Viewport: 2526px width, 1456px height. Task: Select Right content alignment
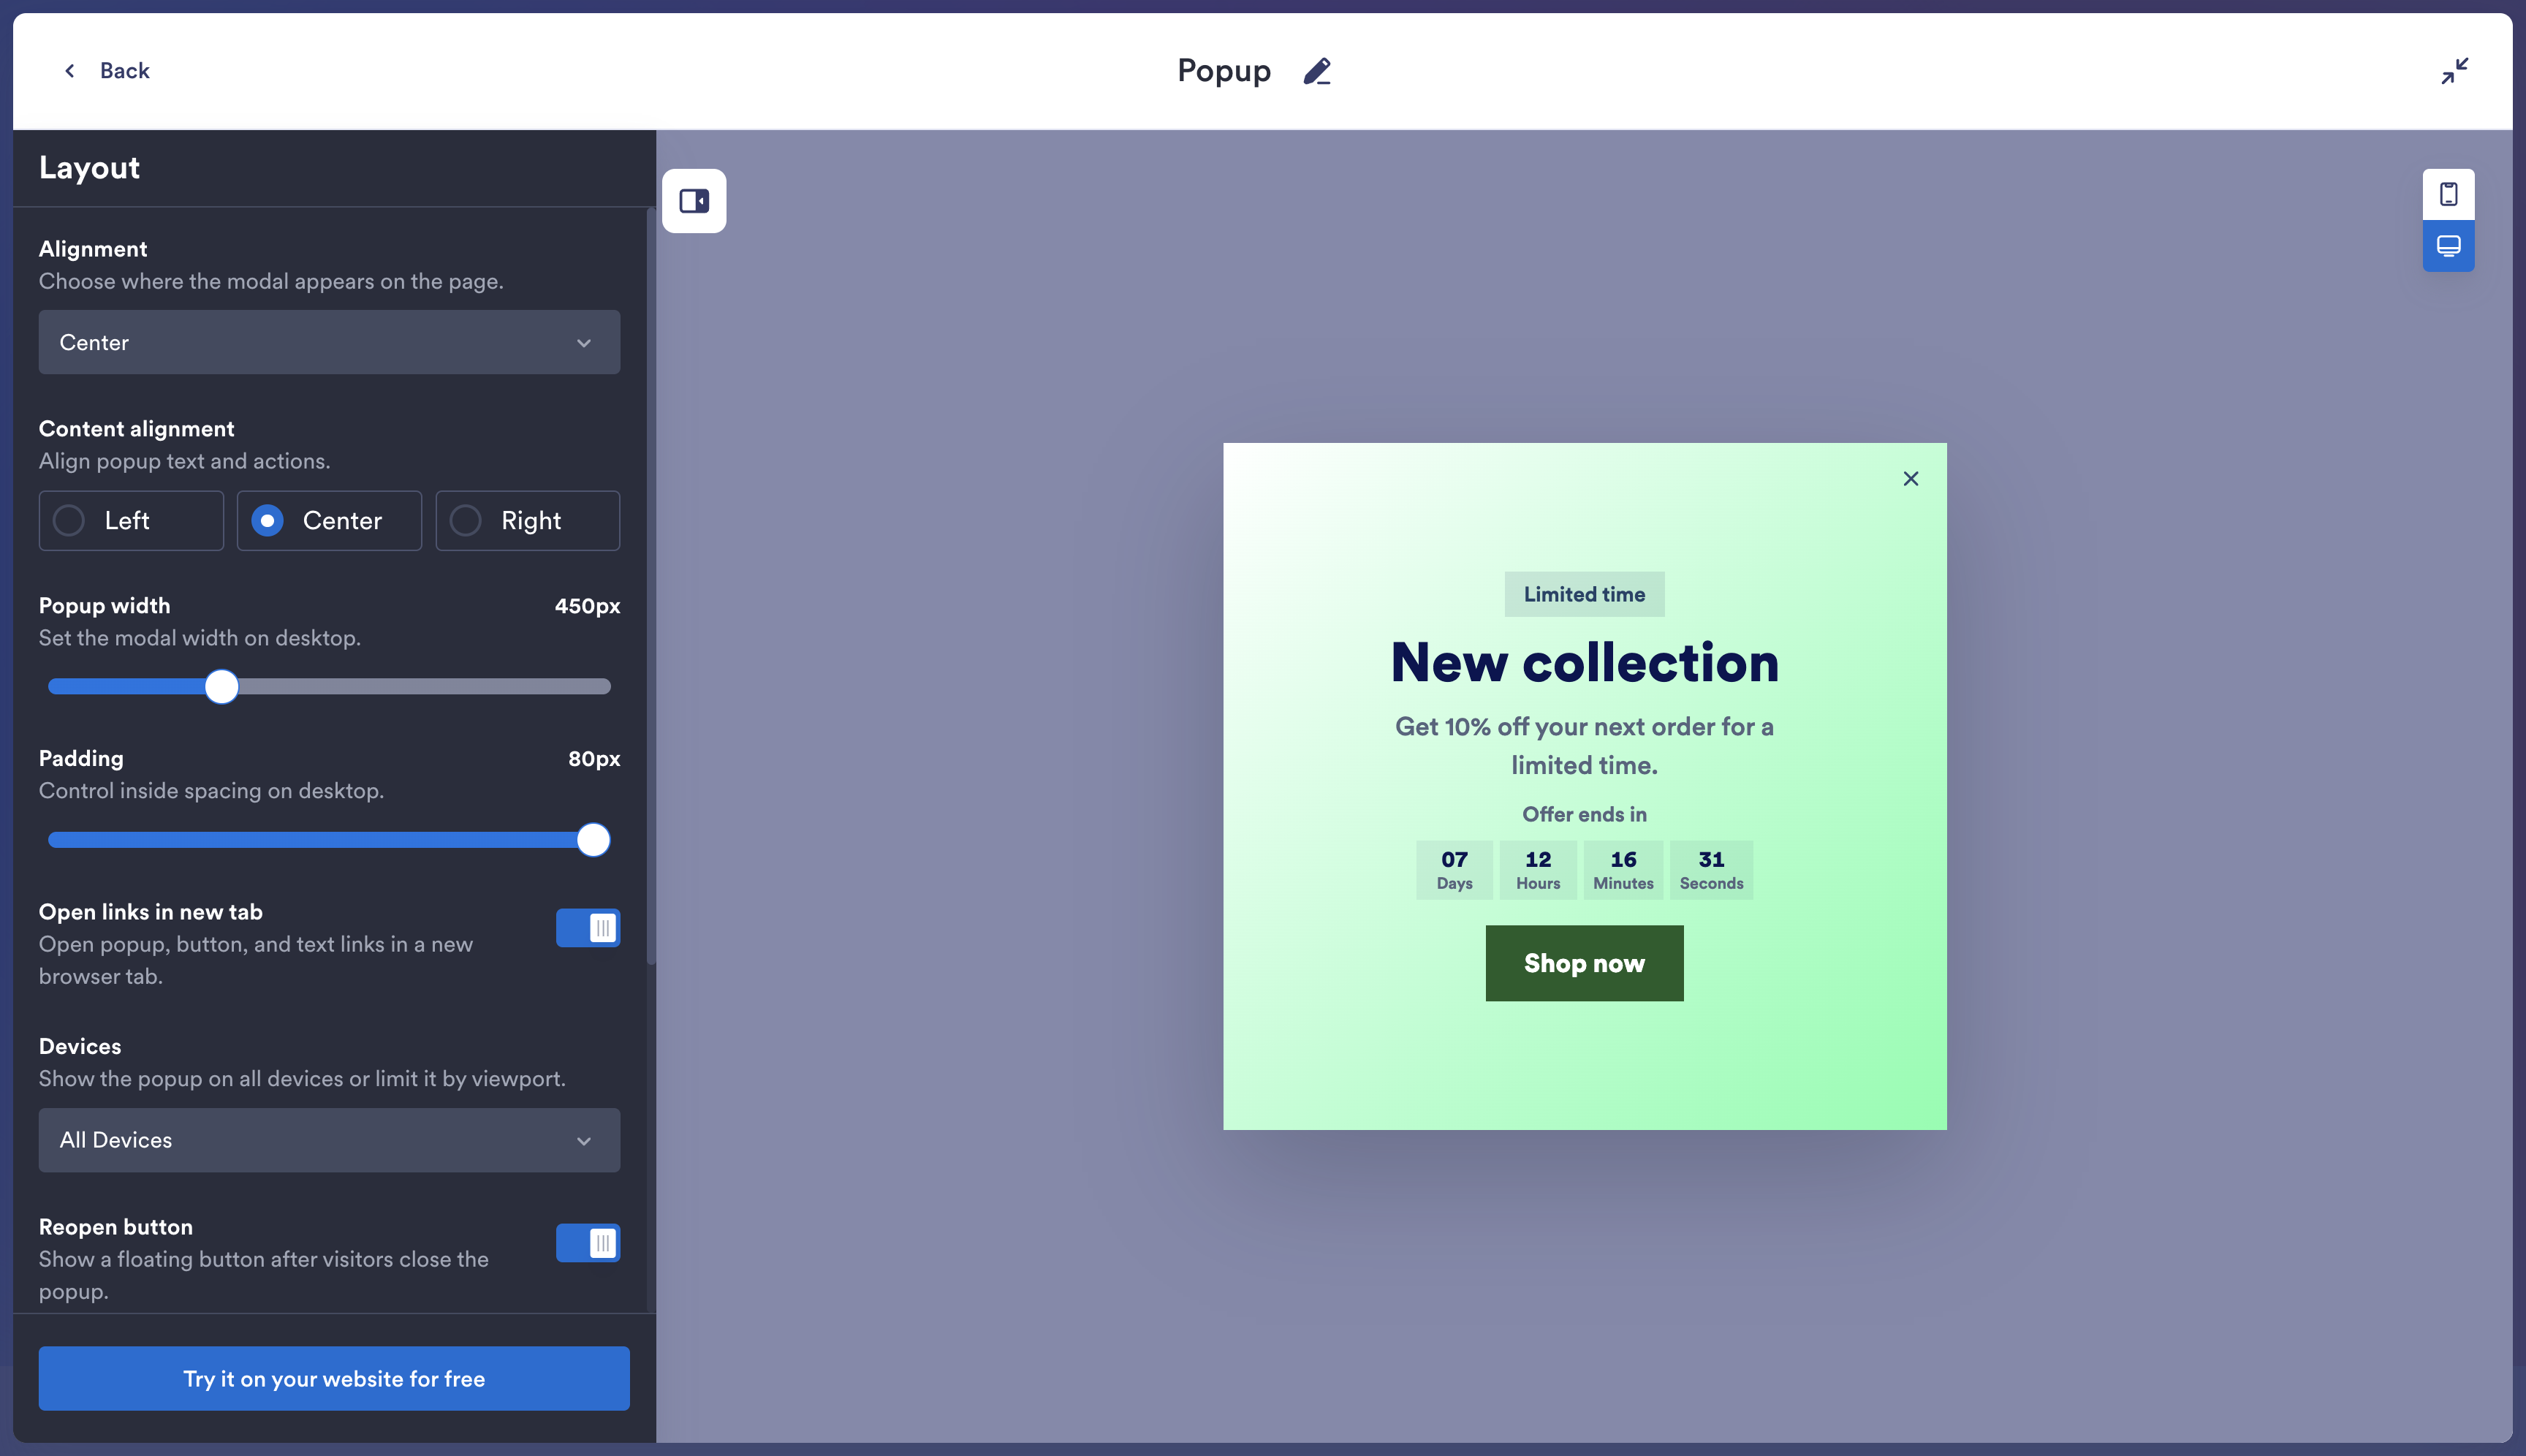coord(527,520)
